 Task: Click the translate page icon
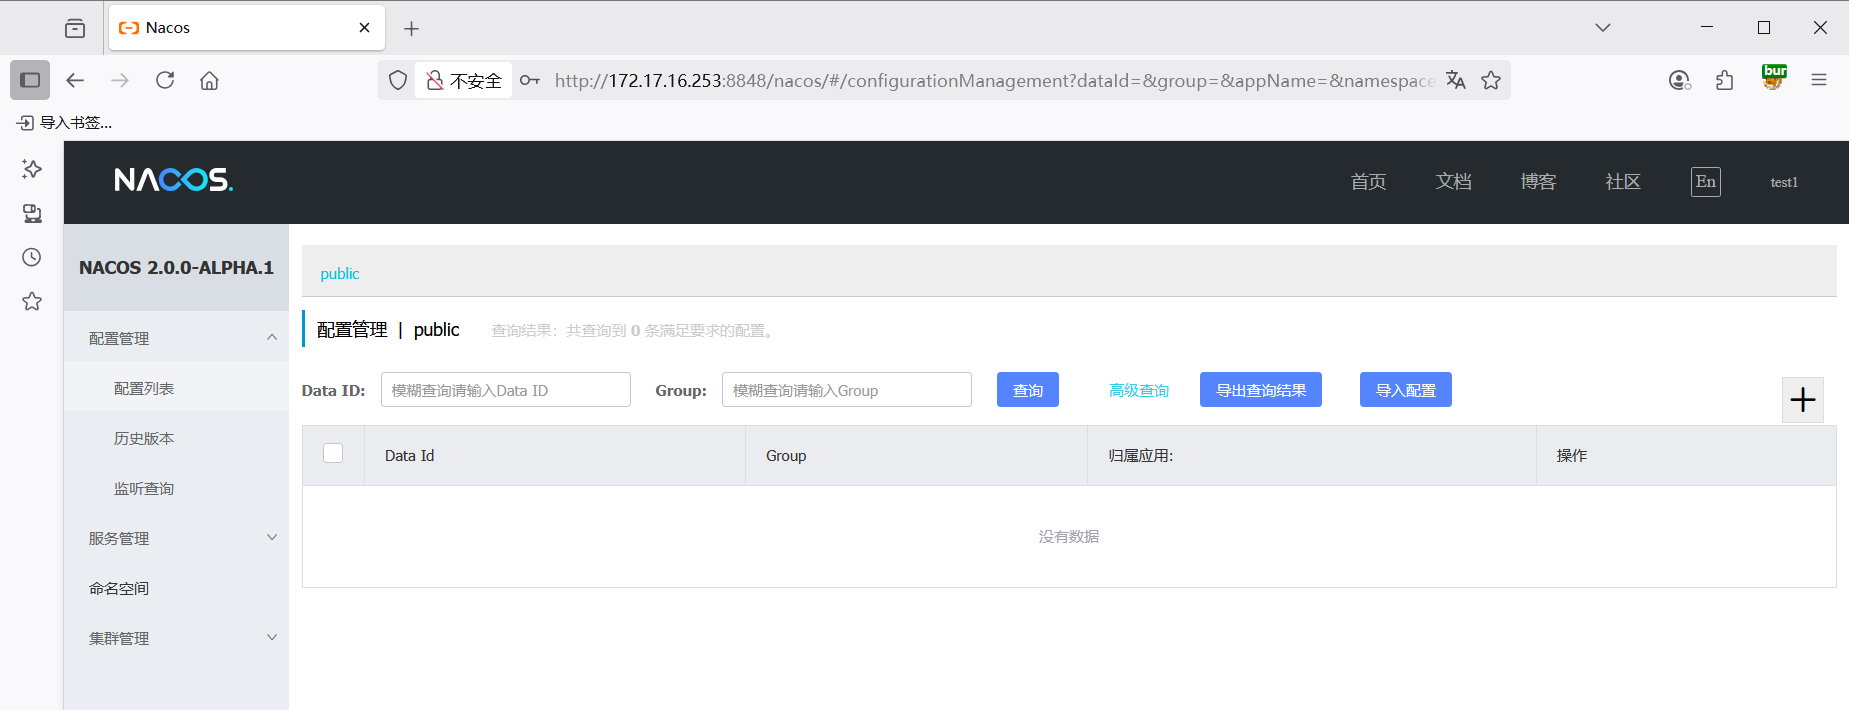[1456, 80]
